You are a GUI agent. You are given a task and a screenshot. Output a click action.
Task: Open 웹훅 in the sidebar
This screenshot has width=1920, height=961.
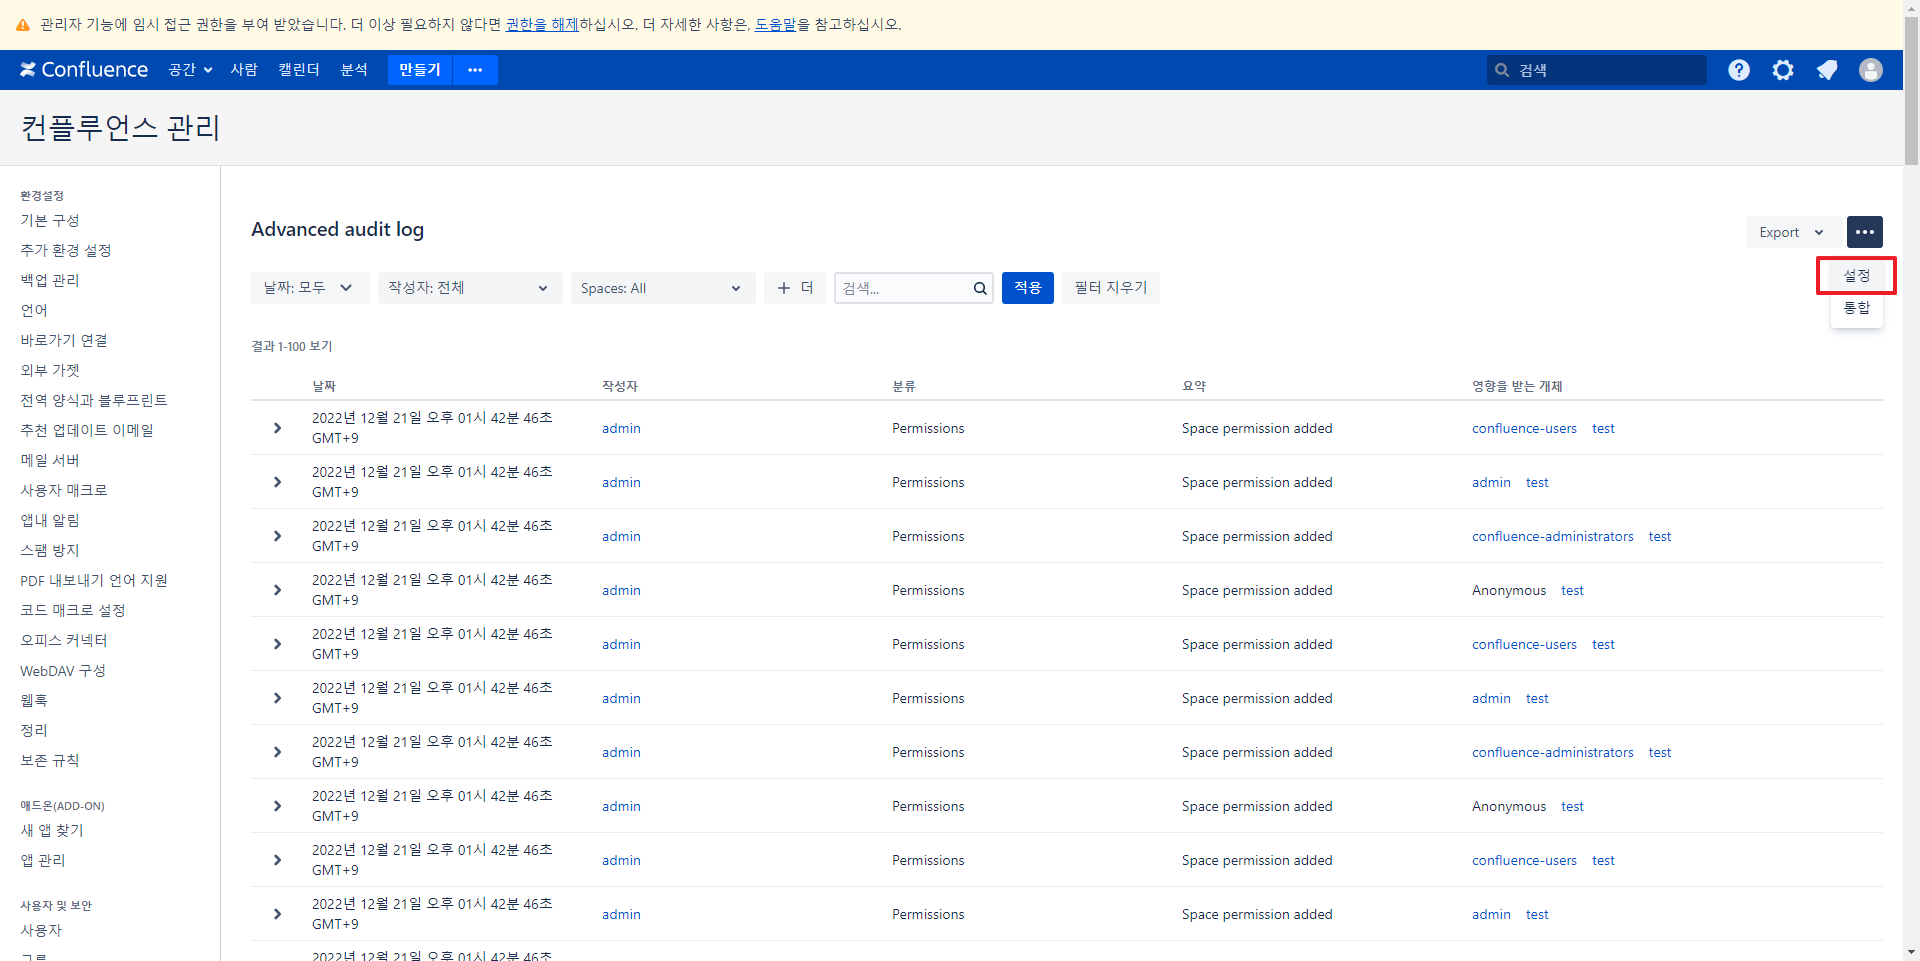tap(34, 700)
